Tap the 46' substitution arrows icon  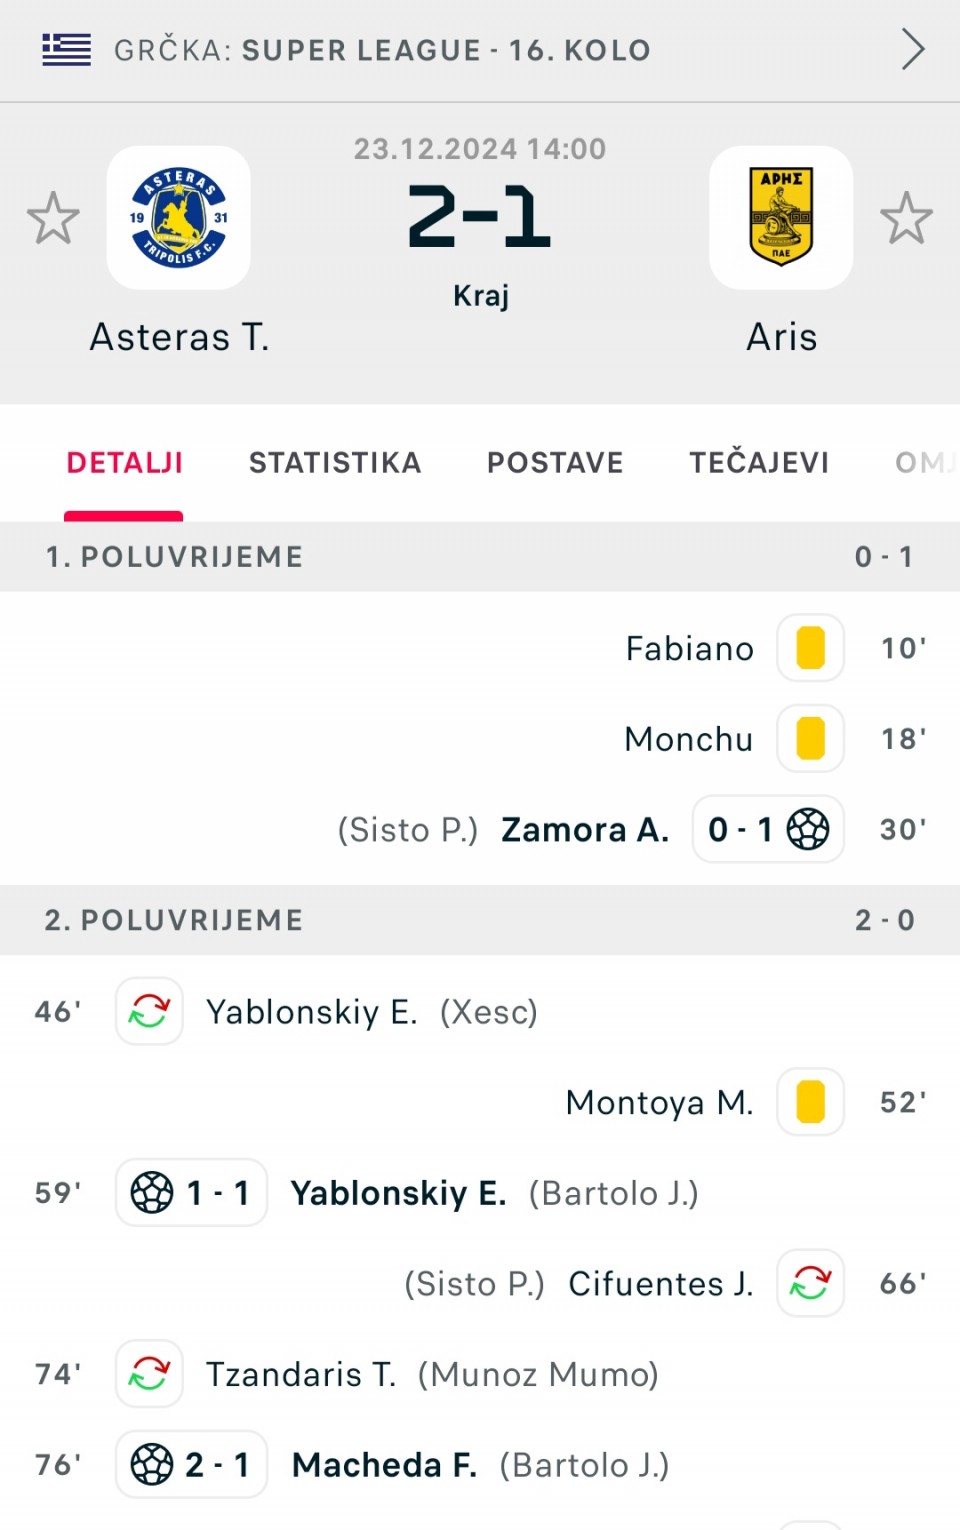point(149,1011)
